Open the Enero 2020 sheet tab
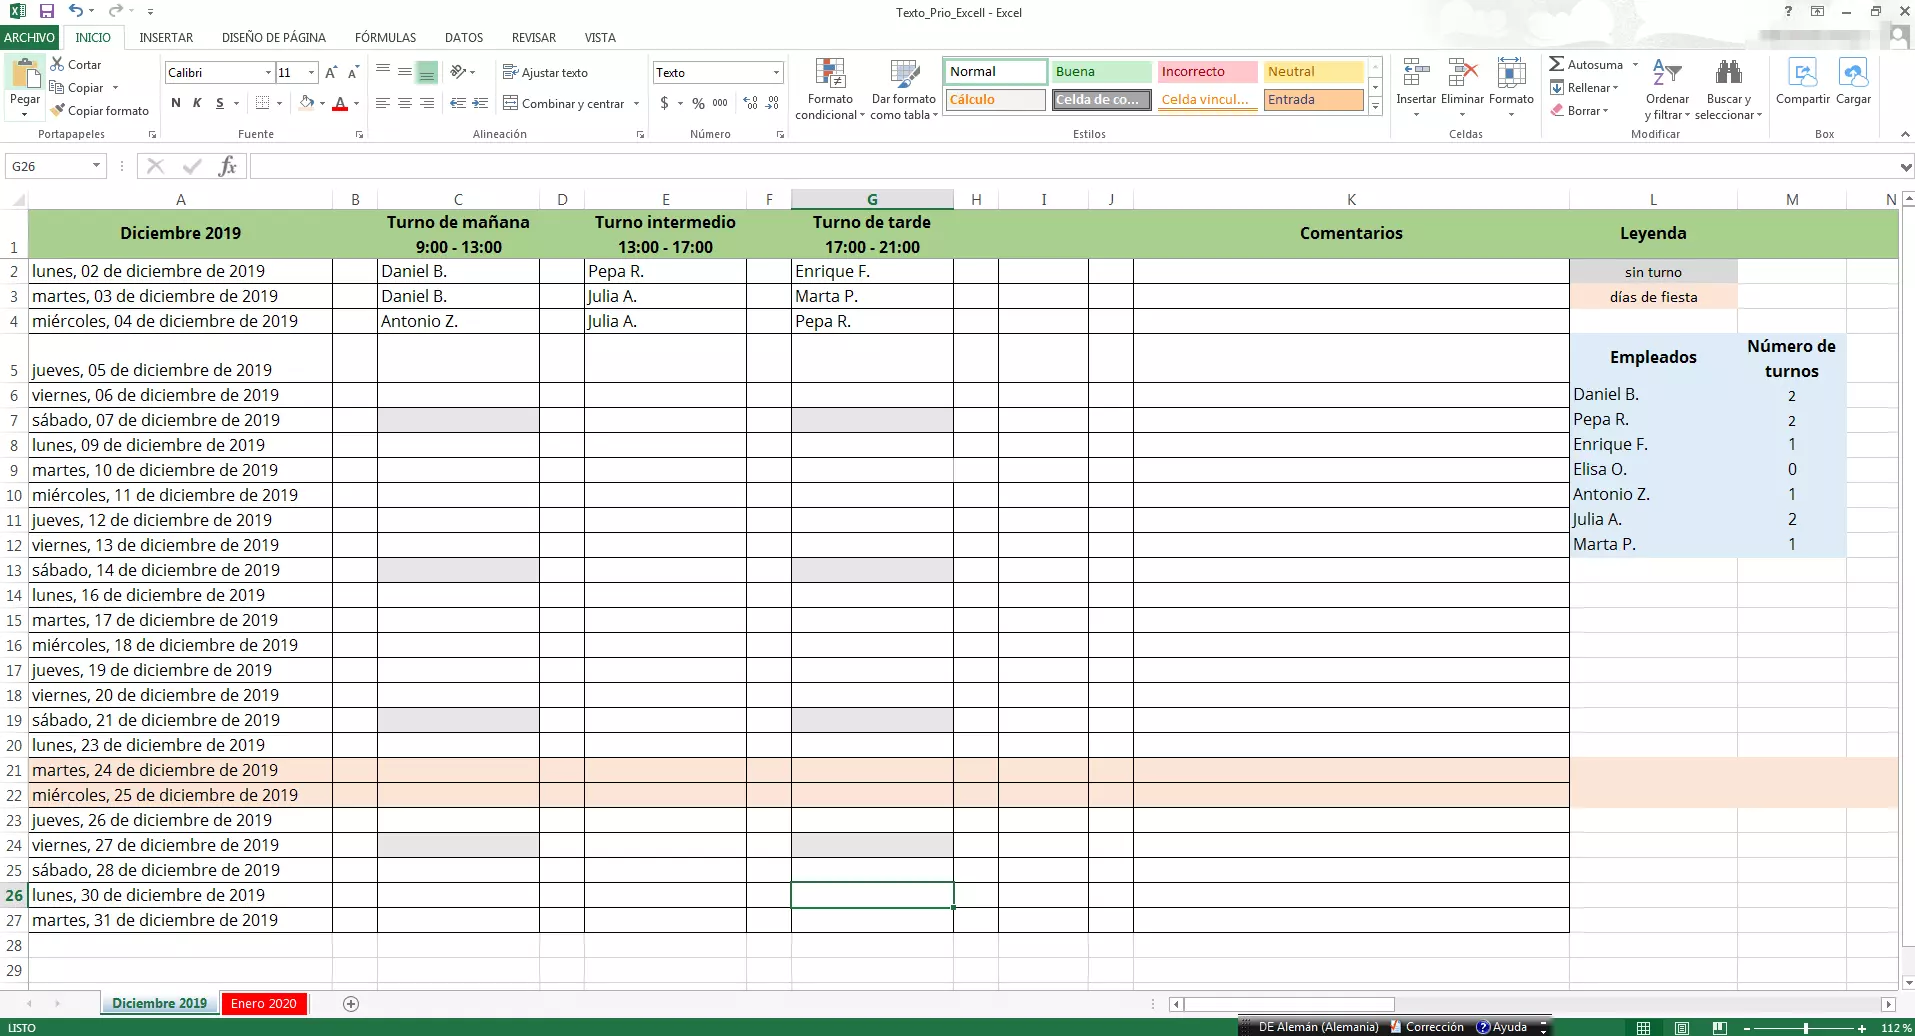The image size is (1915, 1036). click(263, 1003)
